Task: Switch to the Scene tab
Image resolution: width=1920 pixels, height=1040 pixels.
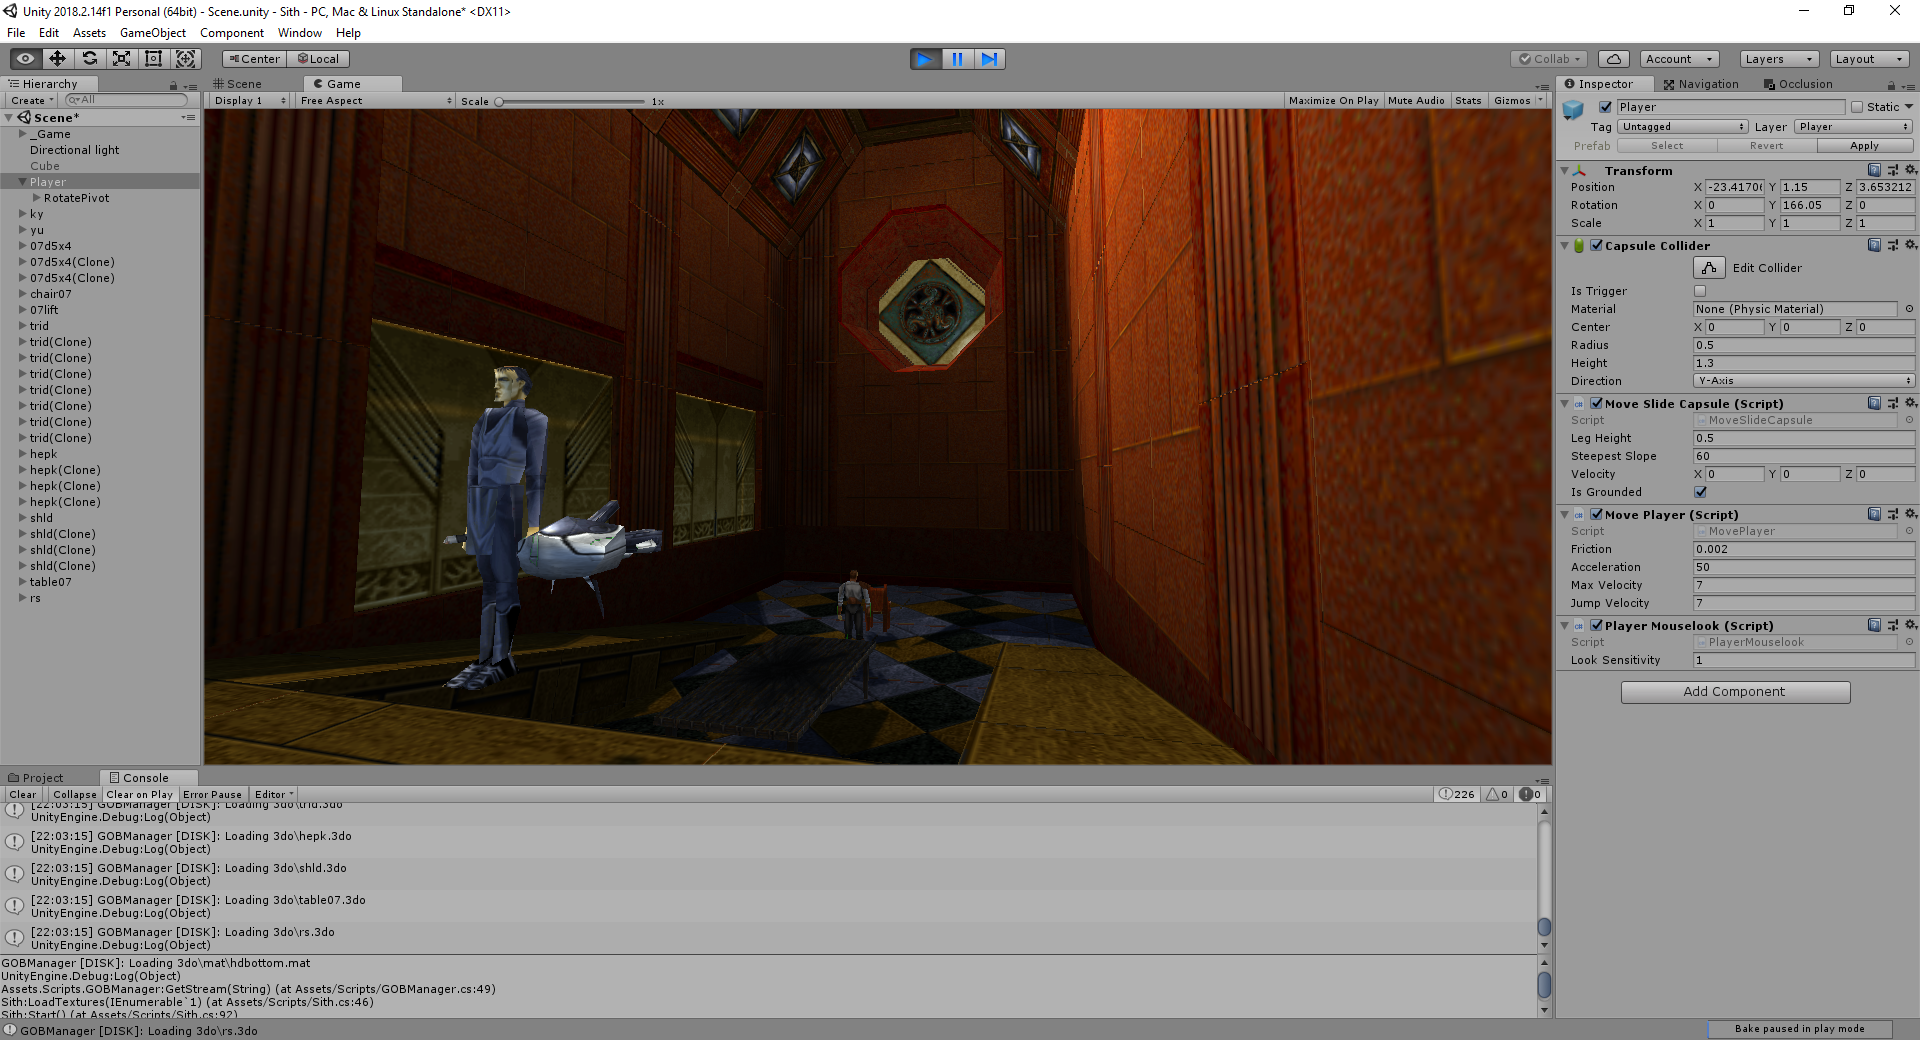Action: pyautogui.click(x=238, y=84)
